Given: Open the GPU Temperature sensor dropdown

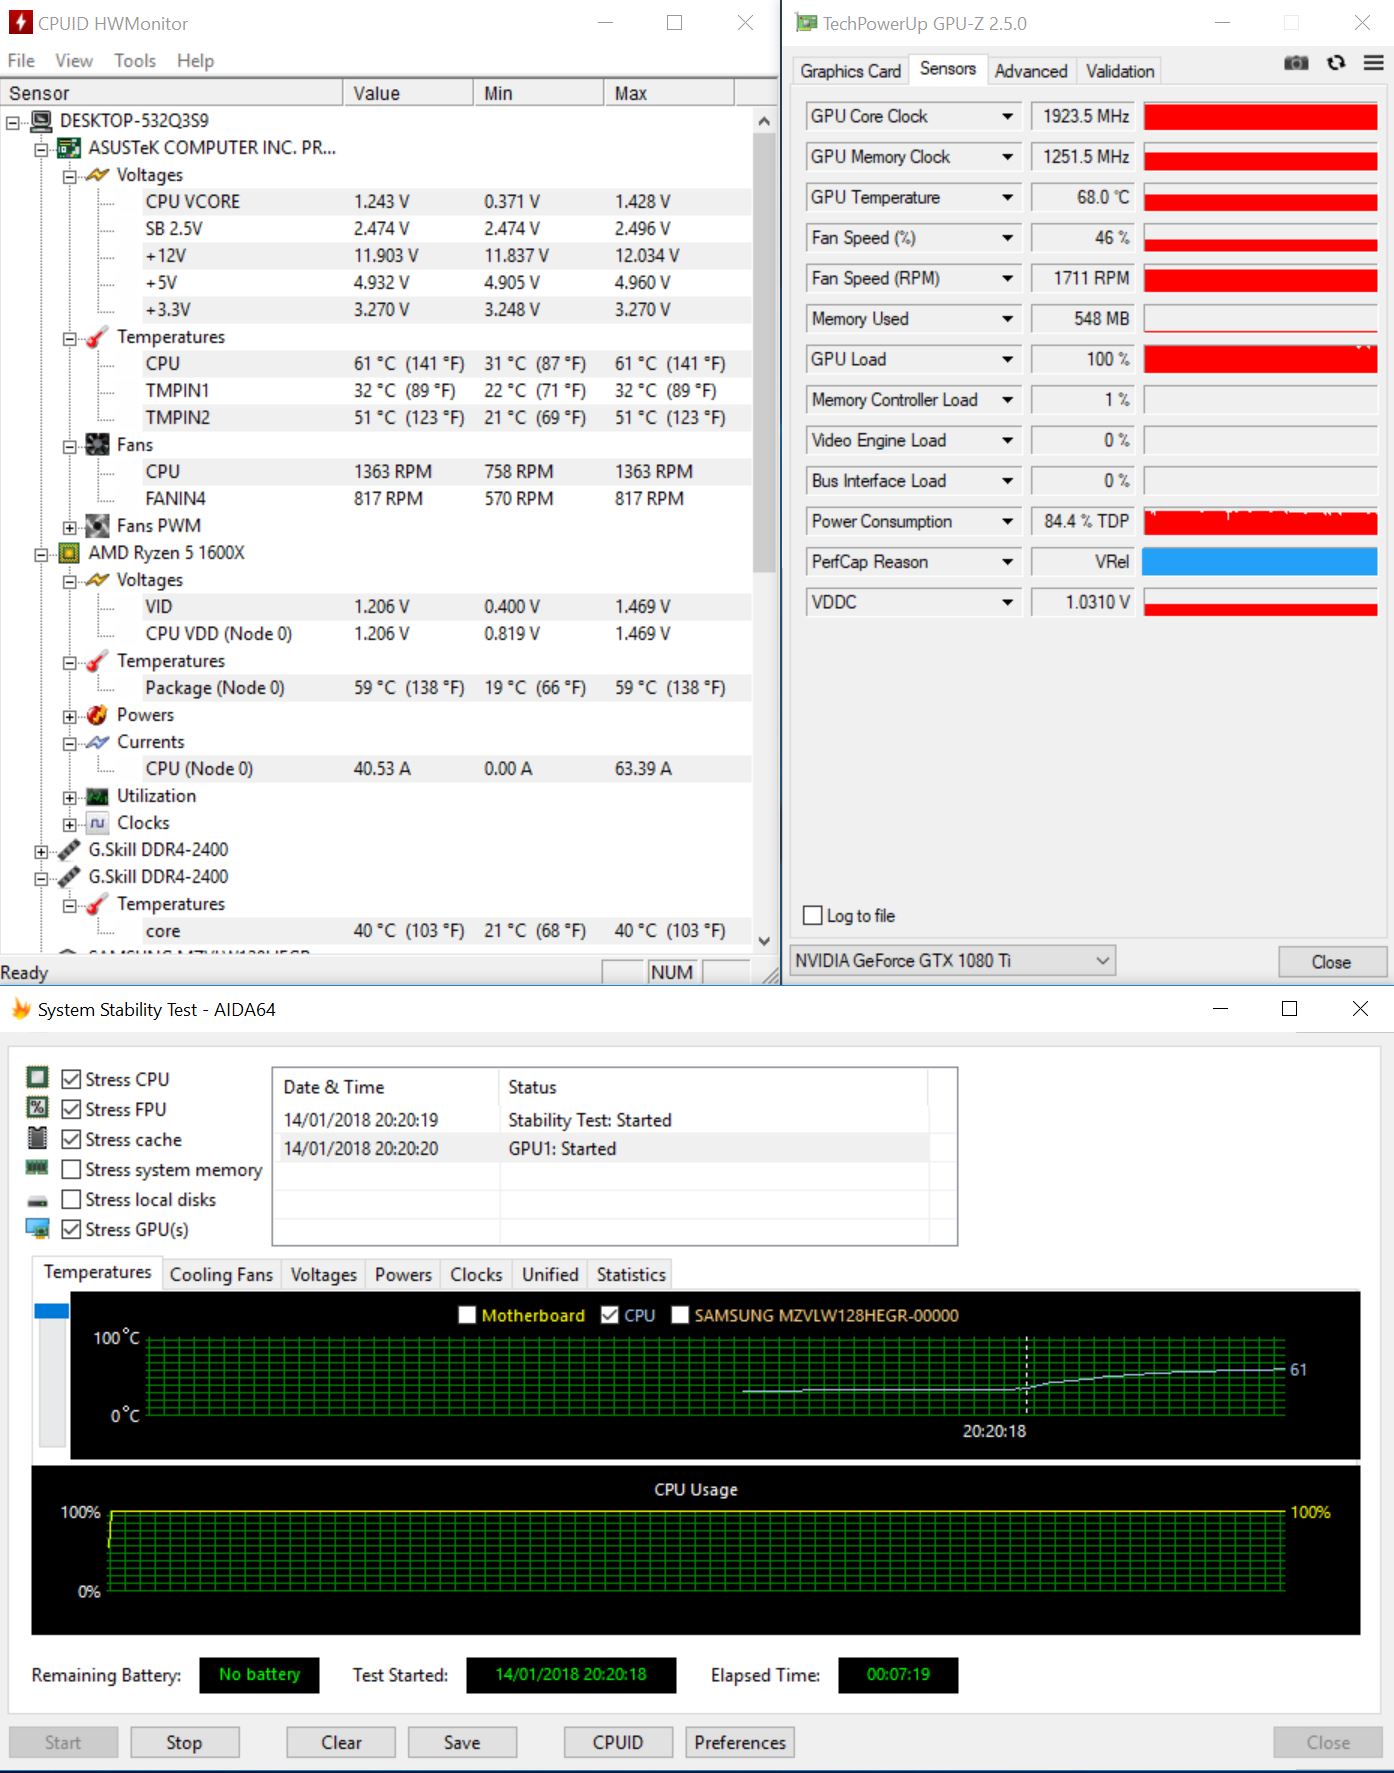Looking at the screenshot, I should click(x=1008, y=198).
